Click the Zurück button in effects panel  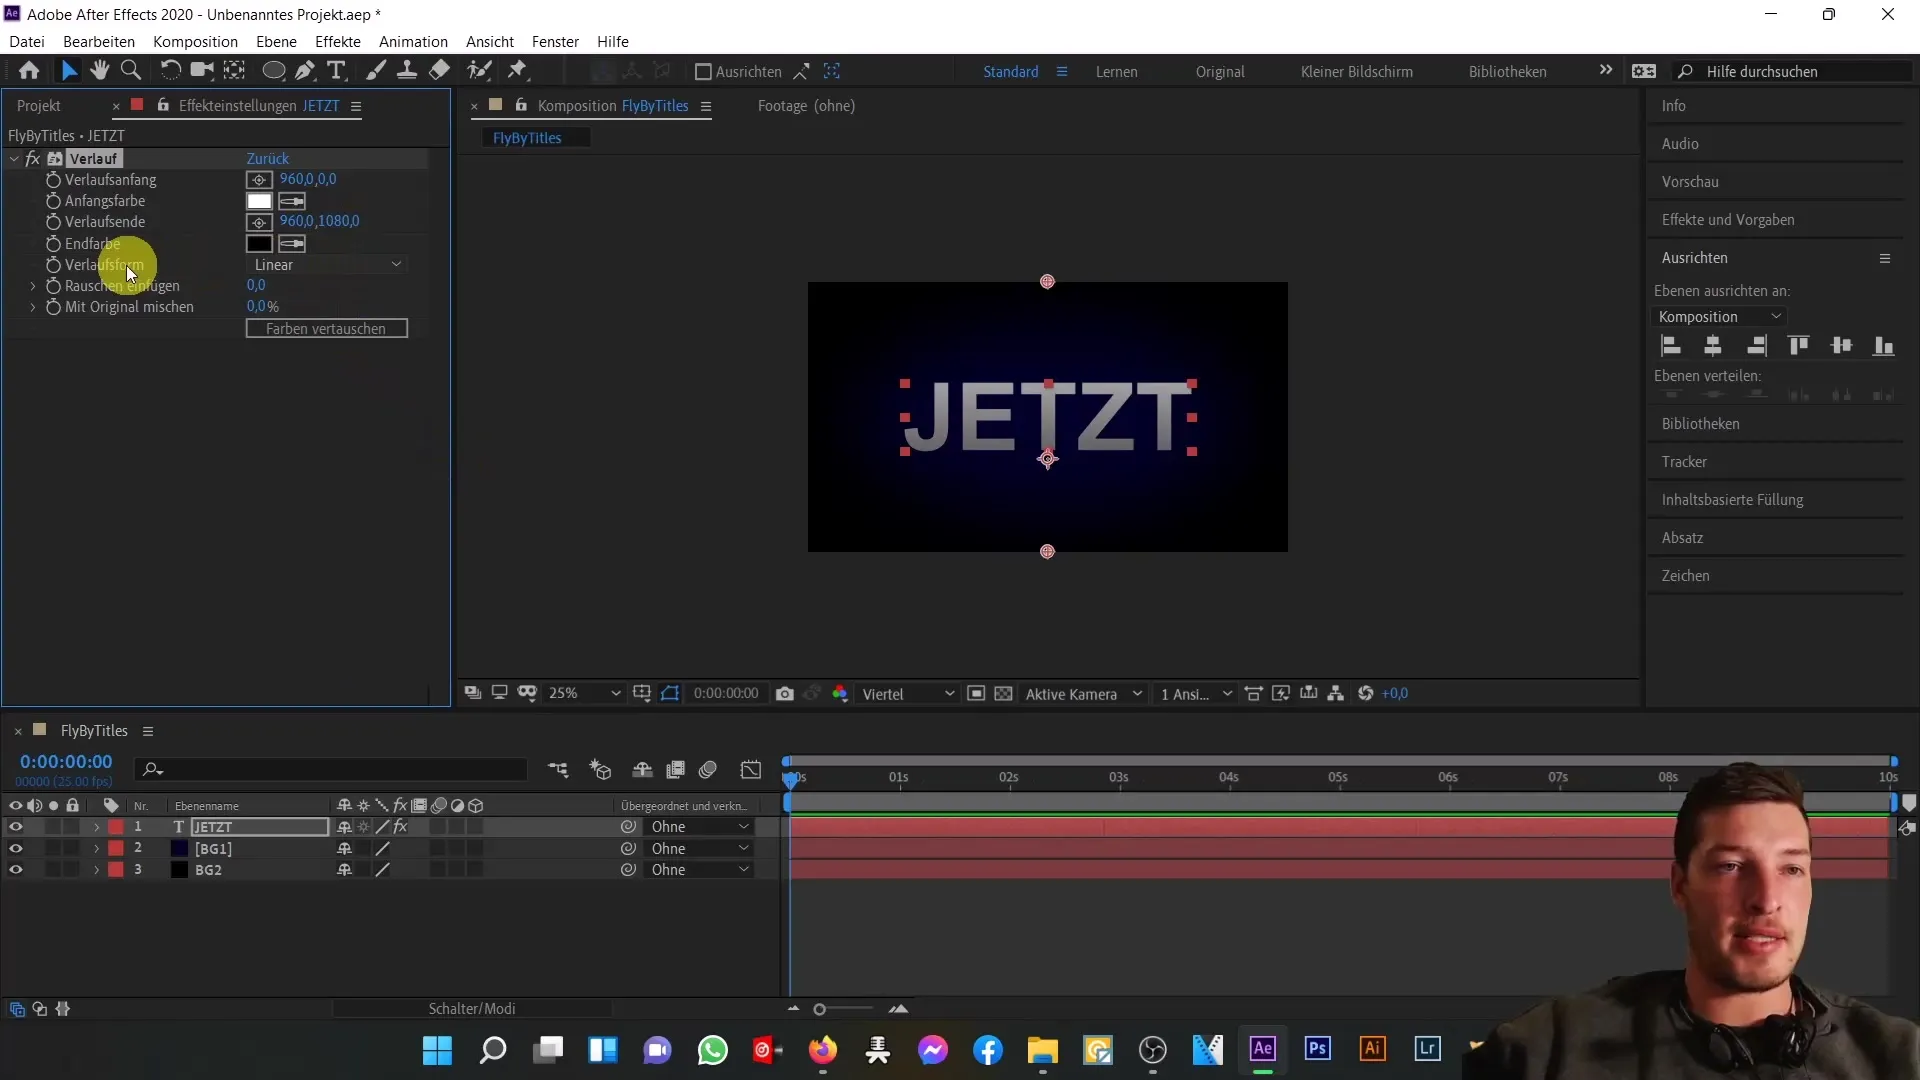268,157
